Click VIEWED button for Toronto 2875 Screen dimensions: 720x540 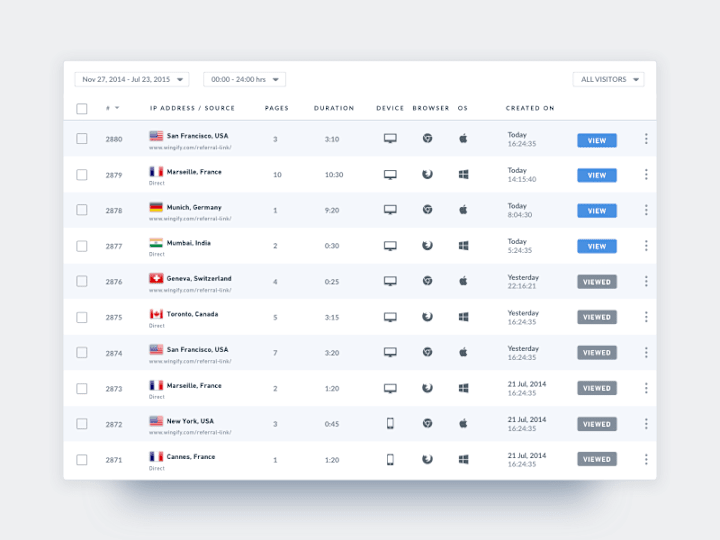click(597, 317)
